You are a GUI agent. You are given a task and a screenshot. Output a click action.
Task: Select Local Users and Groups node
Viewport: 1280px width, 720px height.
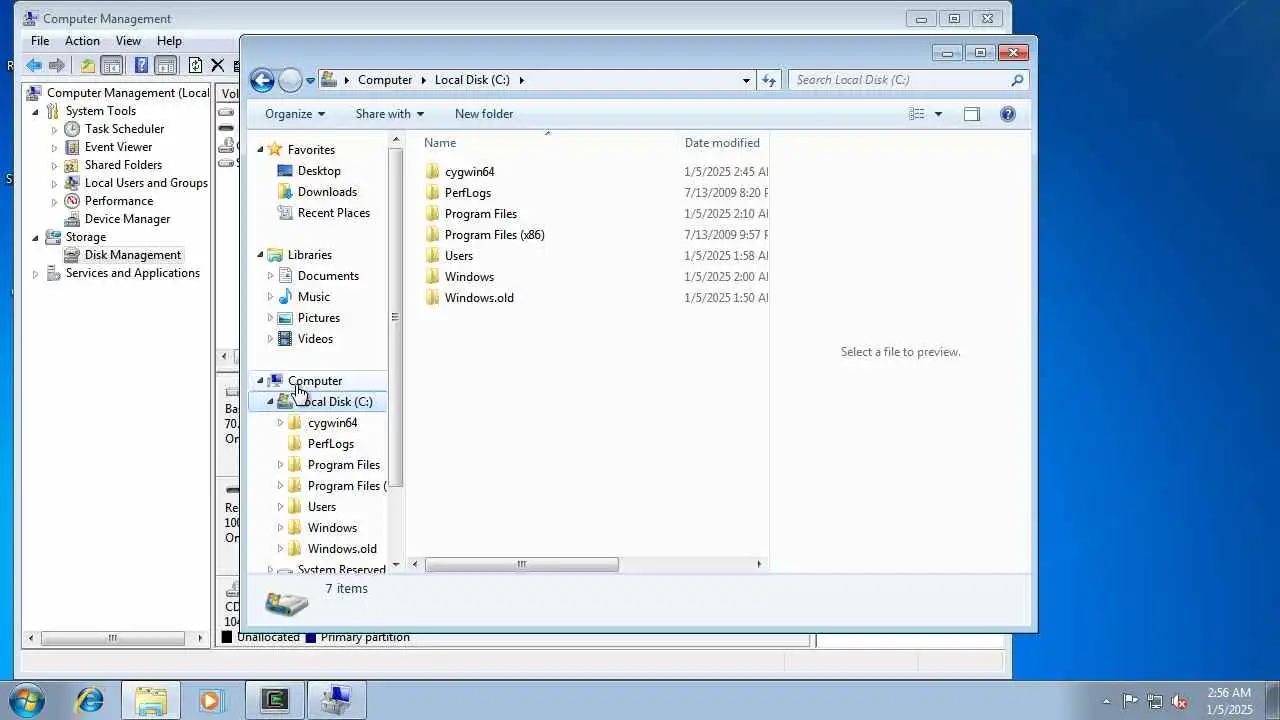tap(146, 183)
